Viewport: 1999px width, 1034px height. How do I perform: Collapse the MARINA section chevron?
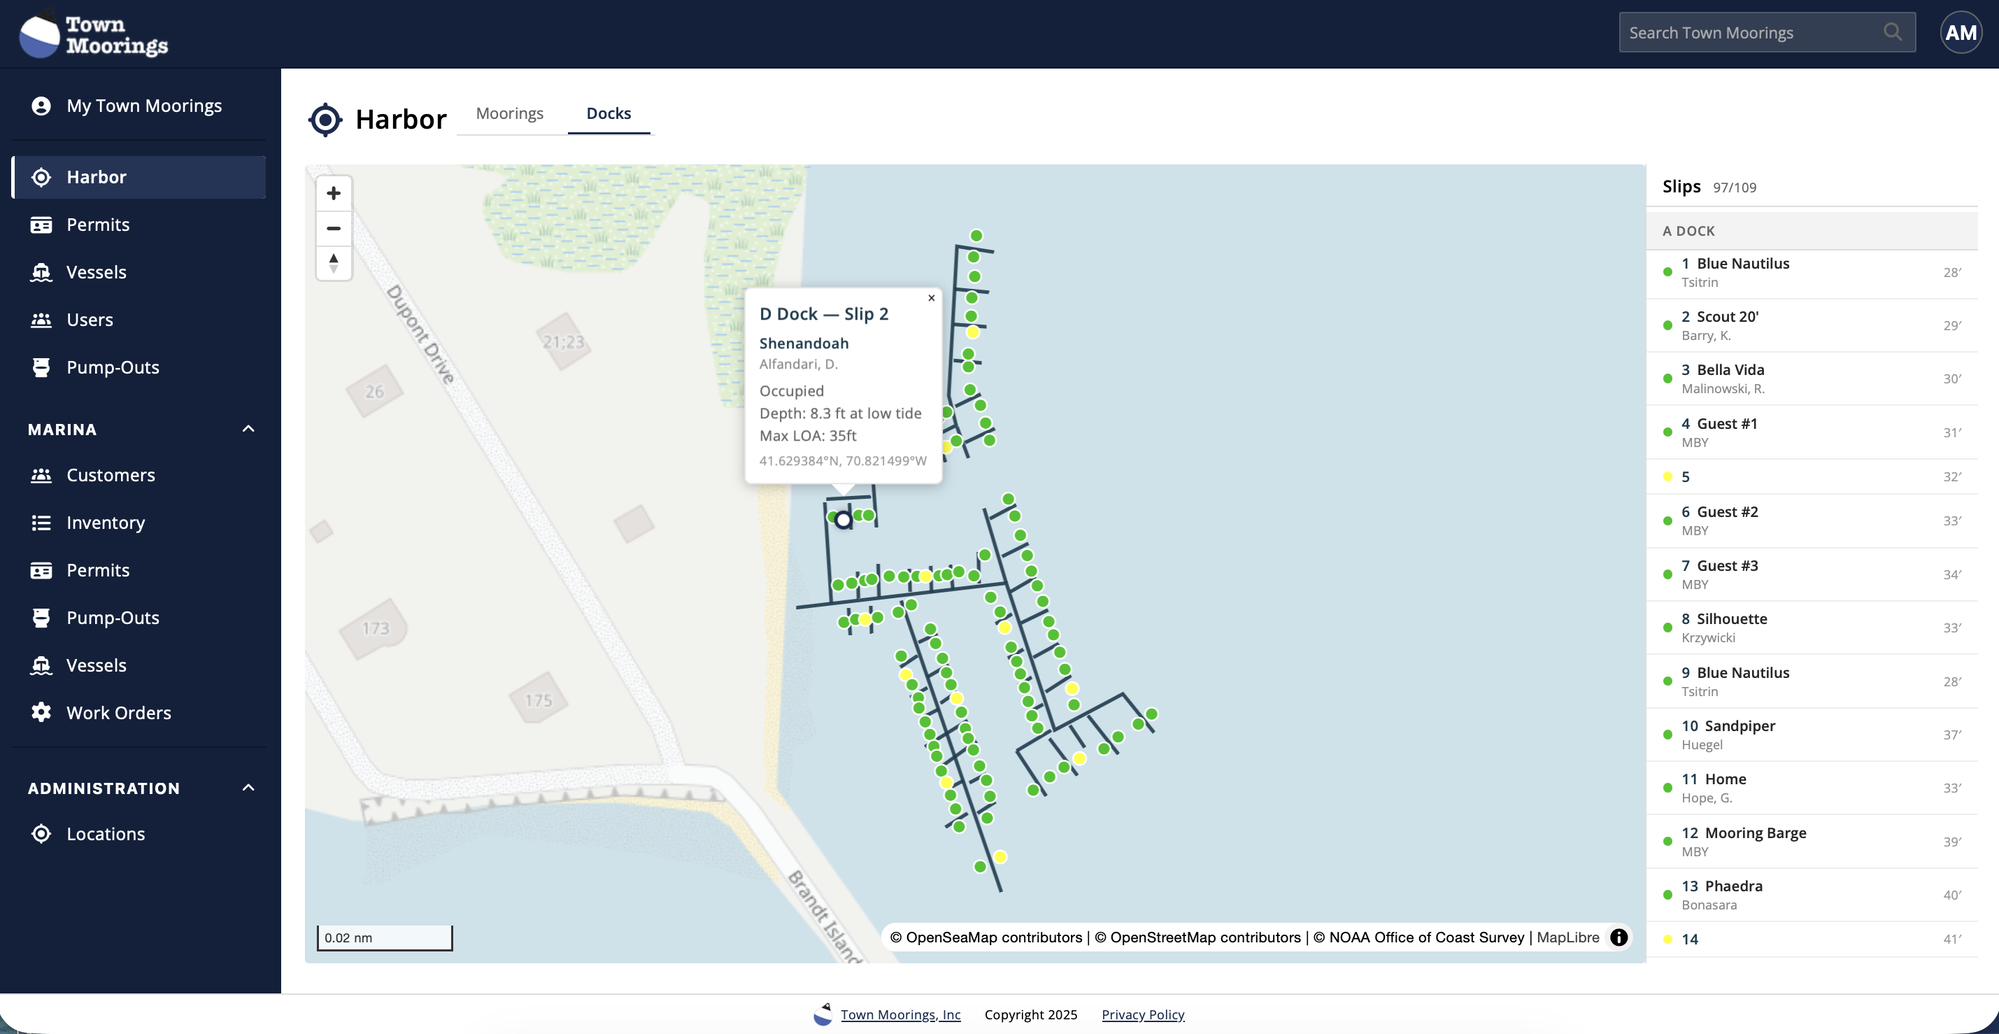coord(248,429)
